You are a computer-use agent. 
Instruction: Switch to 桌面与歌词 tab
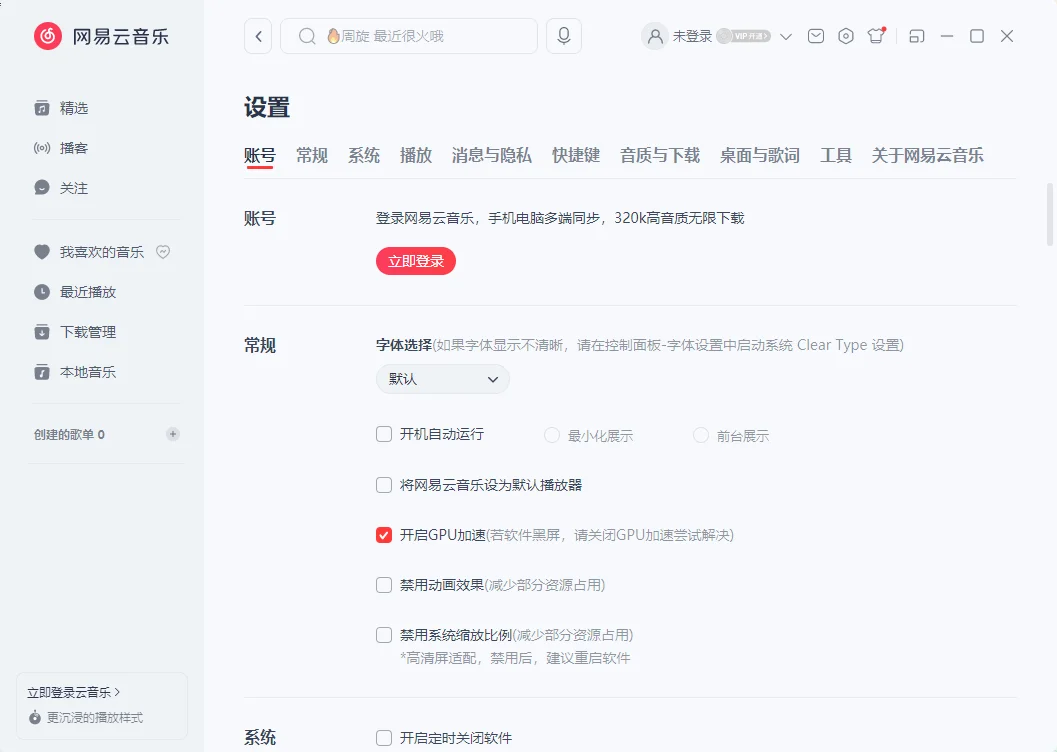(x=760, y=156)
